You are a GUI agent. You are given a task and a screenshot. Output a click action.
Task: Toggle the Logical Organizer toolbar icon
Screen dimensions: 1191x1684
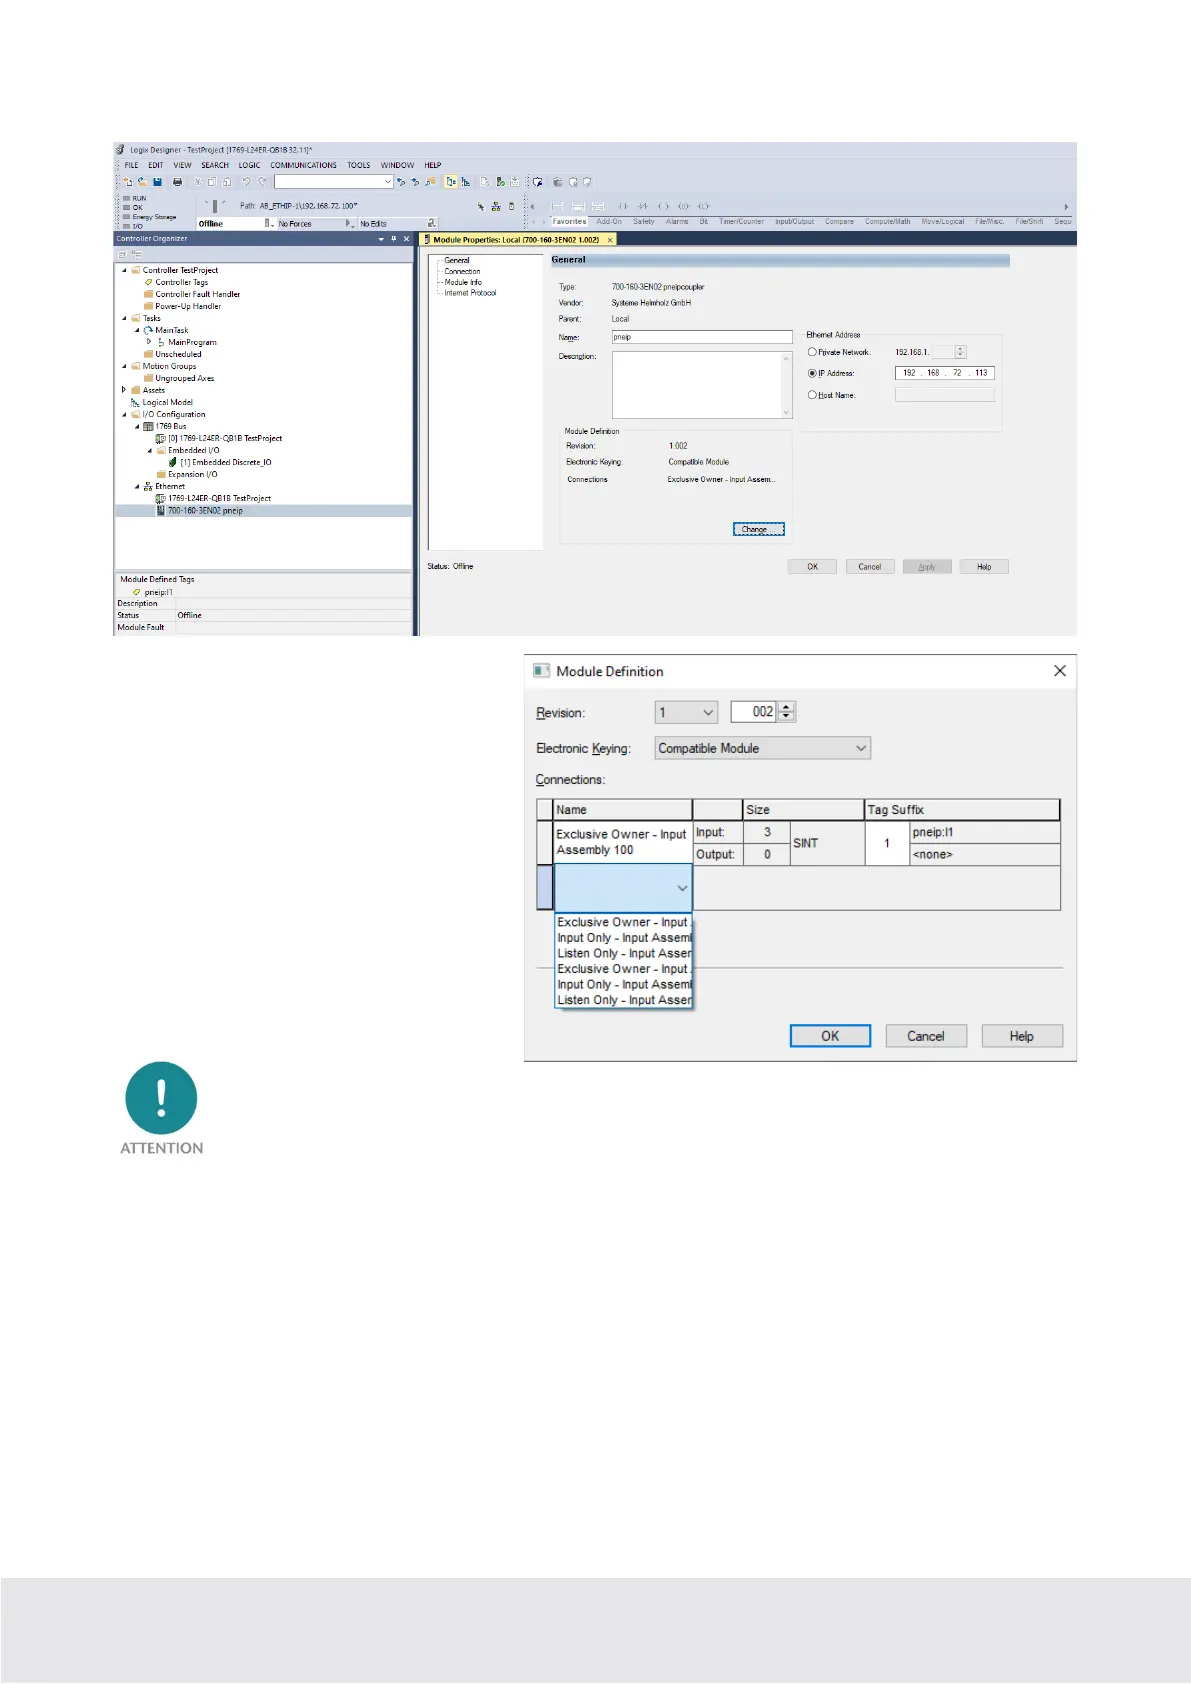tap(466, 182)
